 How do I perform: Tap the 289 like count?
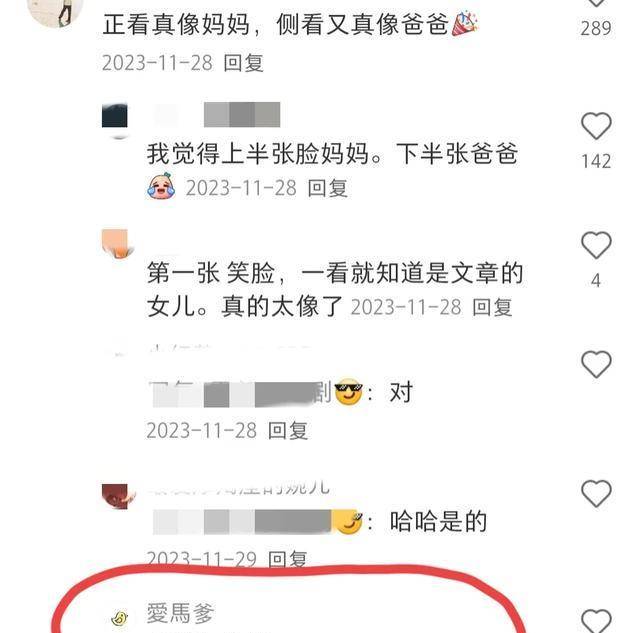[x=596, y=29]
